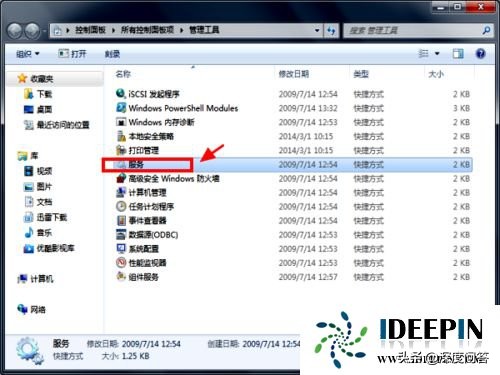This screenshot has height=375, width=500.
Task: Select the 打印管理 icon
Action: (120, 150)
